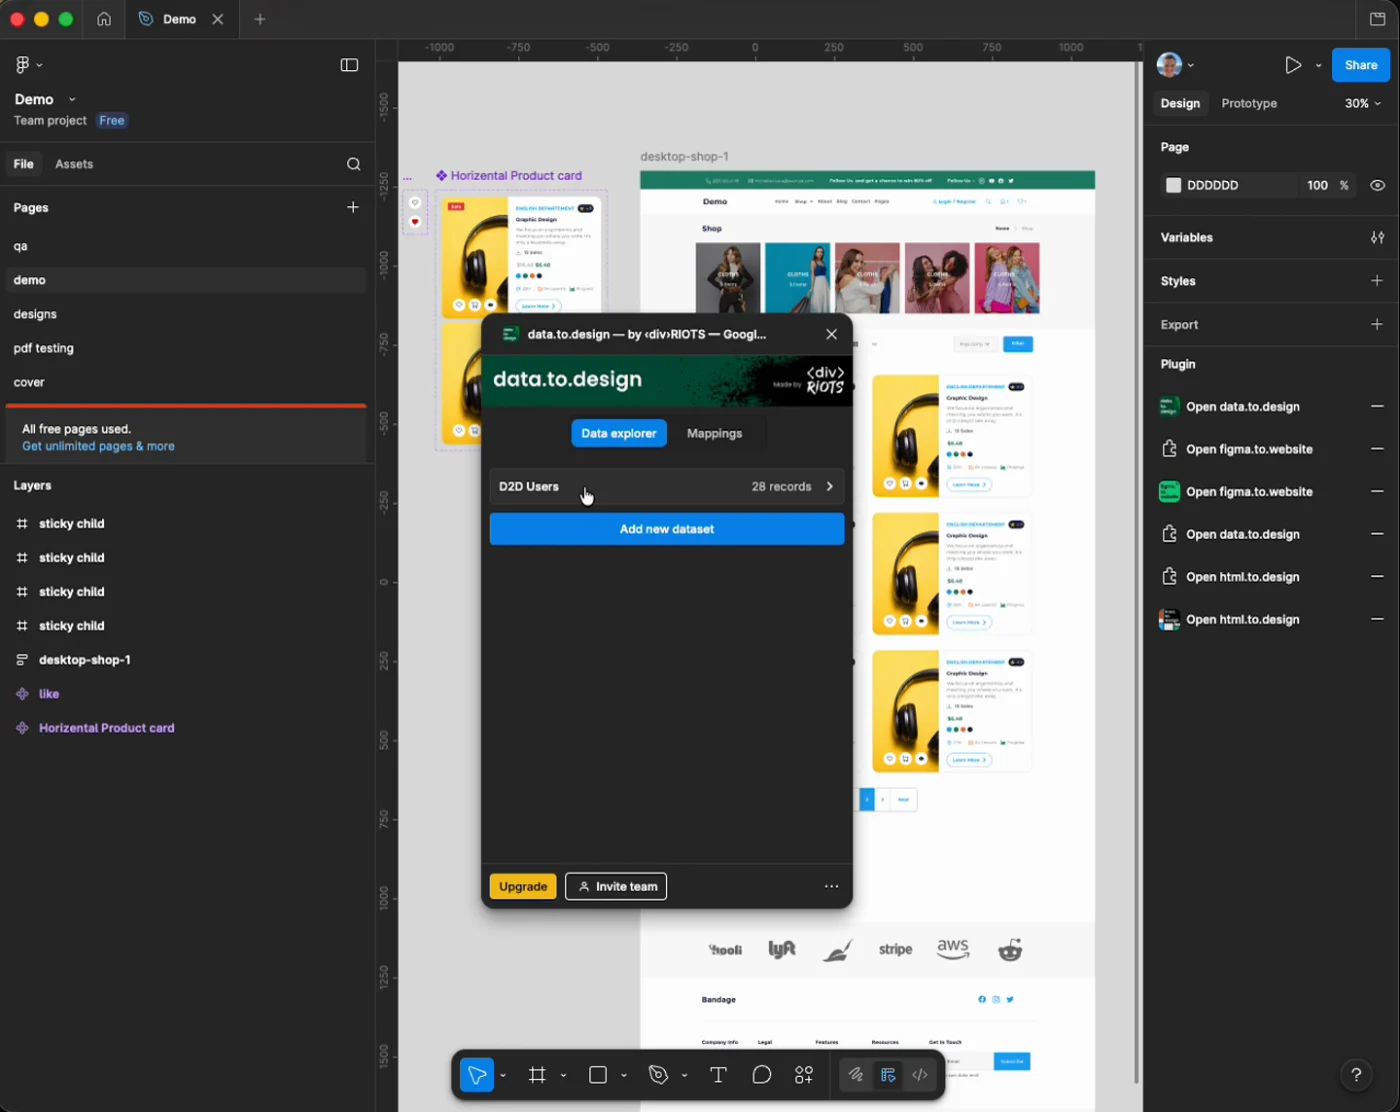The image size is (1400, 1112).
Task: Open the Frame tool options dropdown arrow
Action: pyautogui.click(x=563, y=1076)
